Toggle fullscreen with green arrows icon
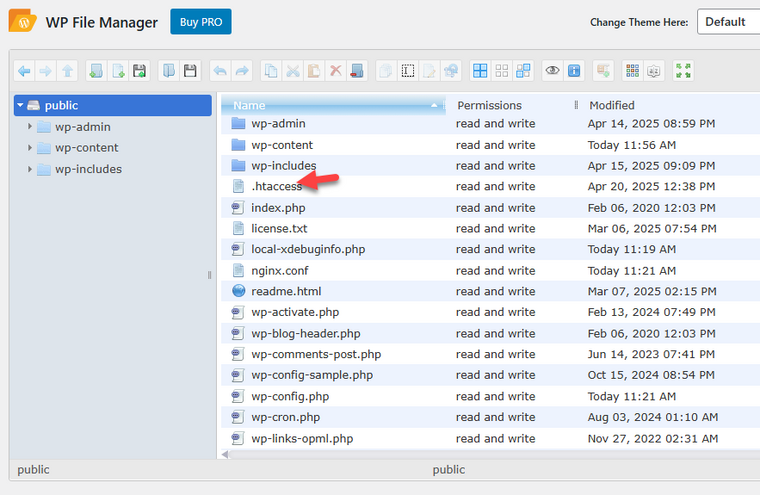This screenshot has height=495, width=760. 683,71
